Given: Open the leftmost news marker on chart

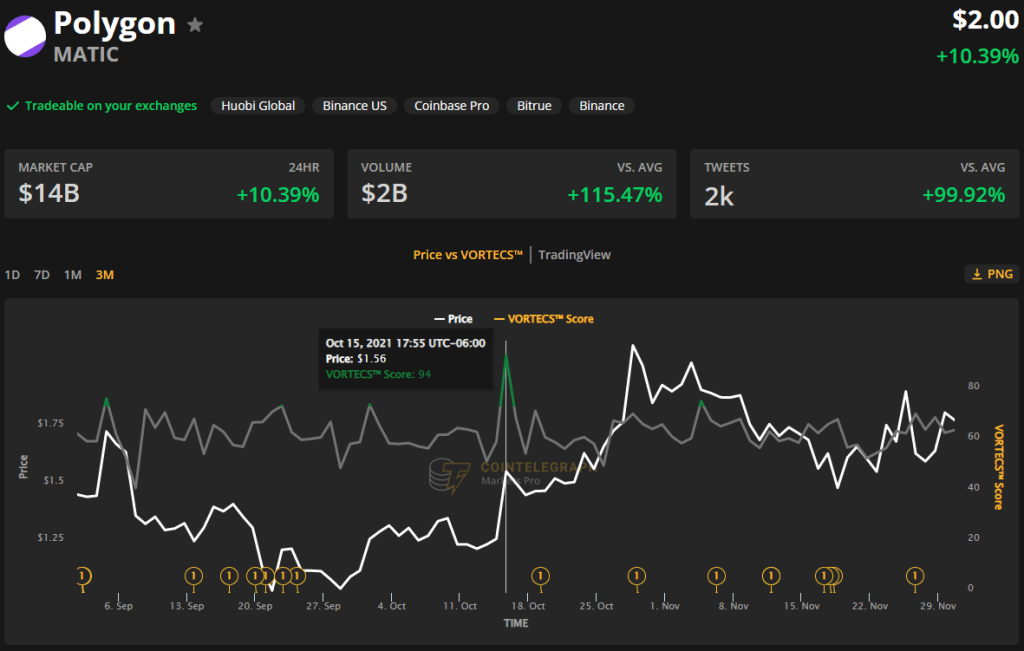Looking at the screenshot, I should 84,576.
